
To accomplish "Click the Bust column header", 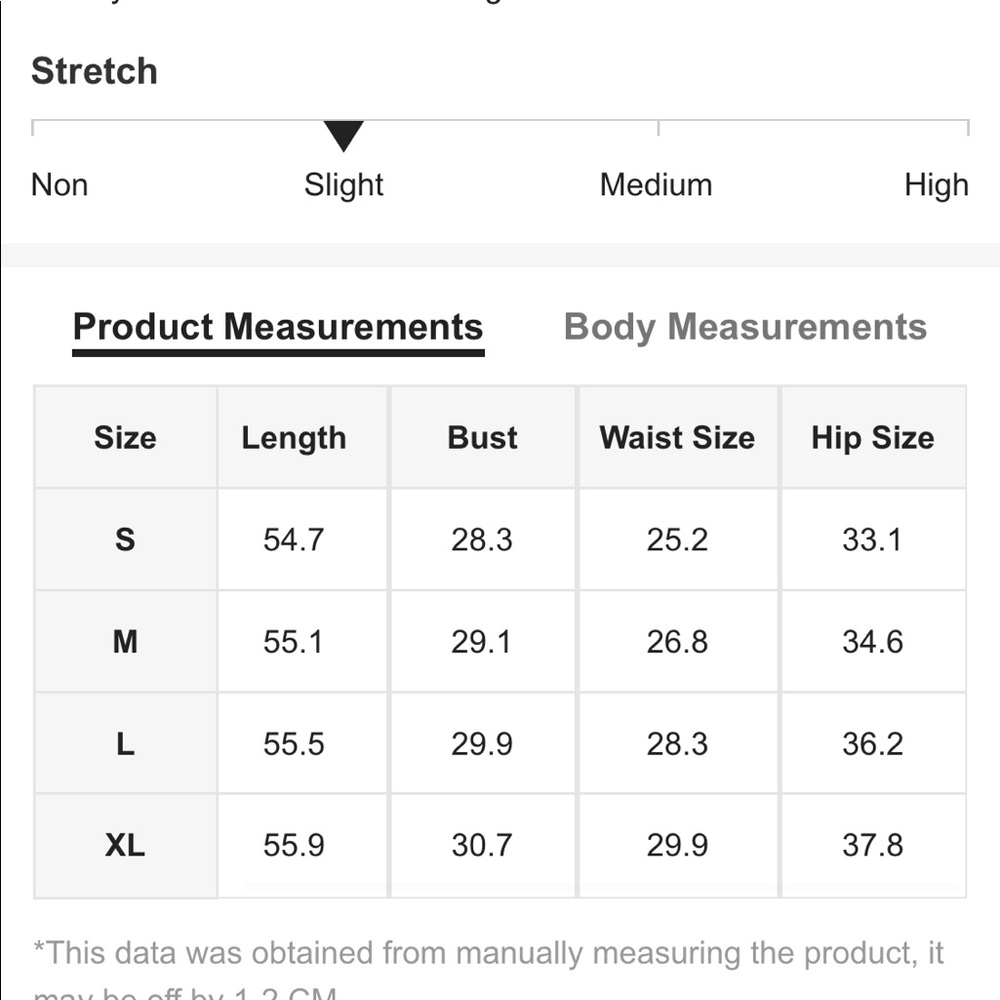I will 482,438.
